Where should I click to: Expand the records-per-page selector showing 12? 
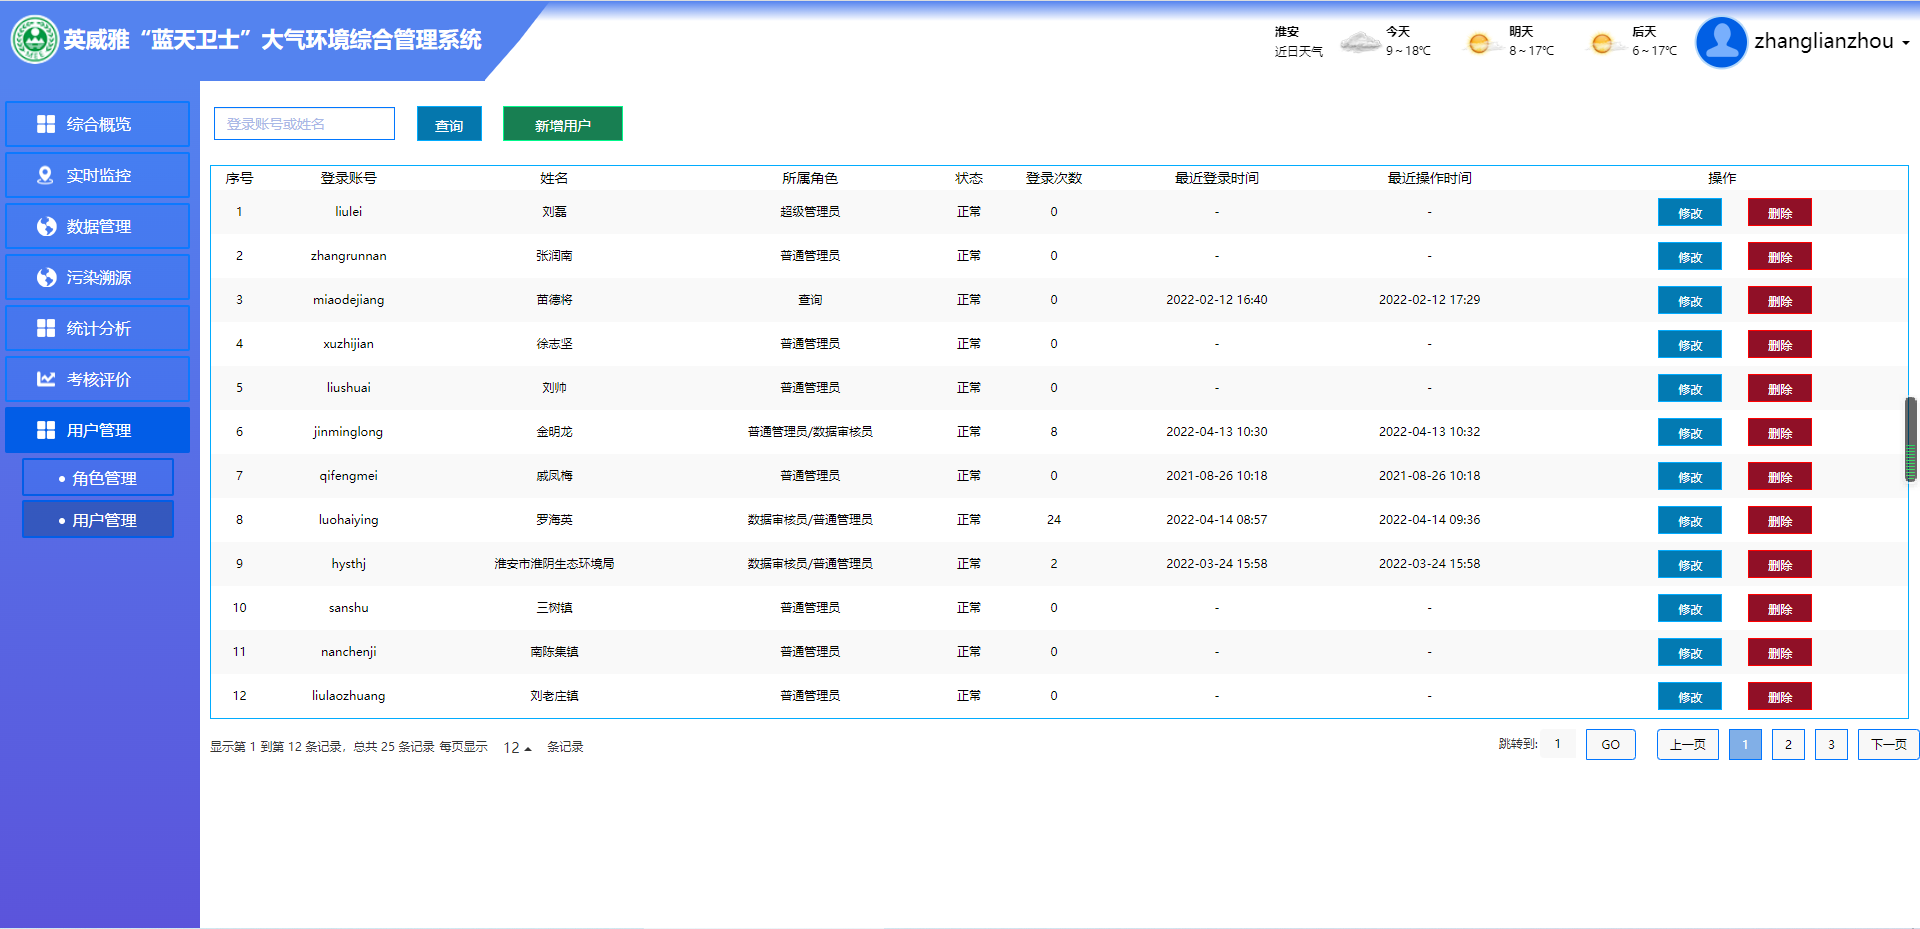[517, 748]
